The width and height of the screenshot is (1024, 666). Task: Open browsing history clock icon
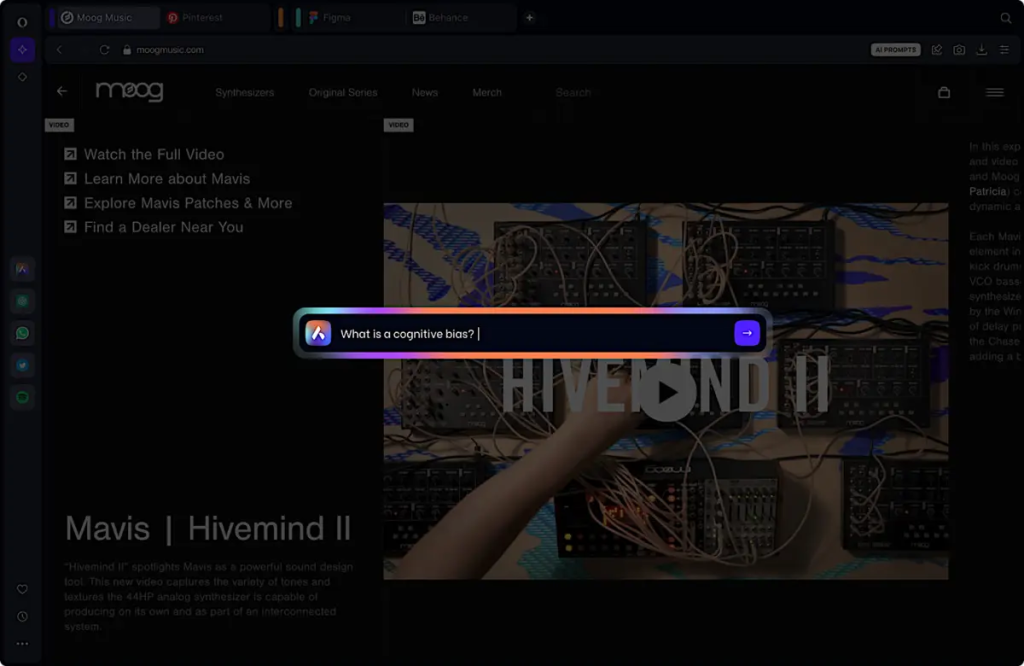[22, 616]
